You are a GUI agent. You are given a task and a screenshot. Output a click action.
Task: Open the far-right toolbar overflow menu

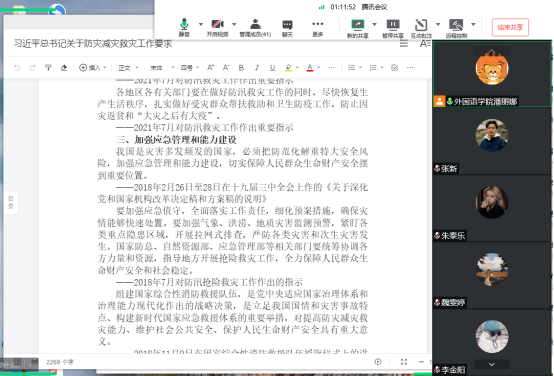[x=410, y=67]
